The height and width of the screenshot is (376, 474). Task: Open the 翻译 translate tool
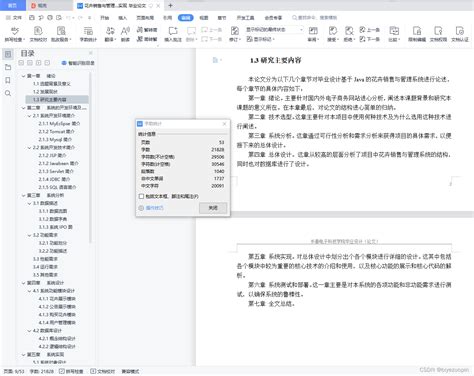pos(110,34)
